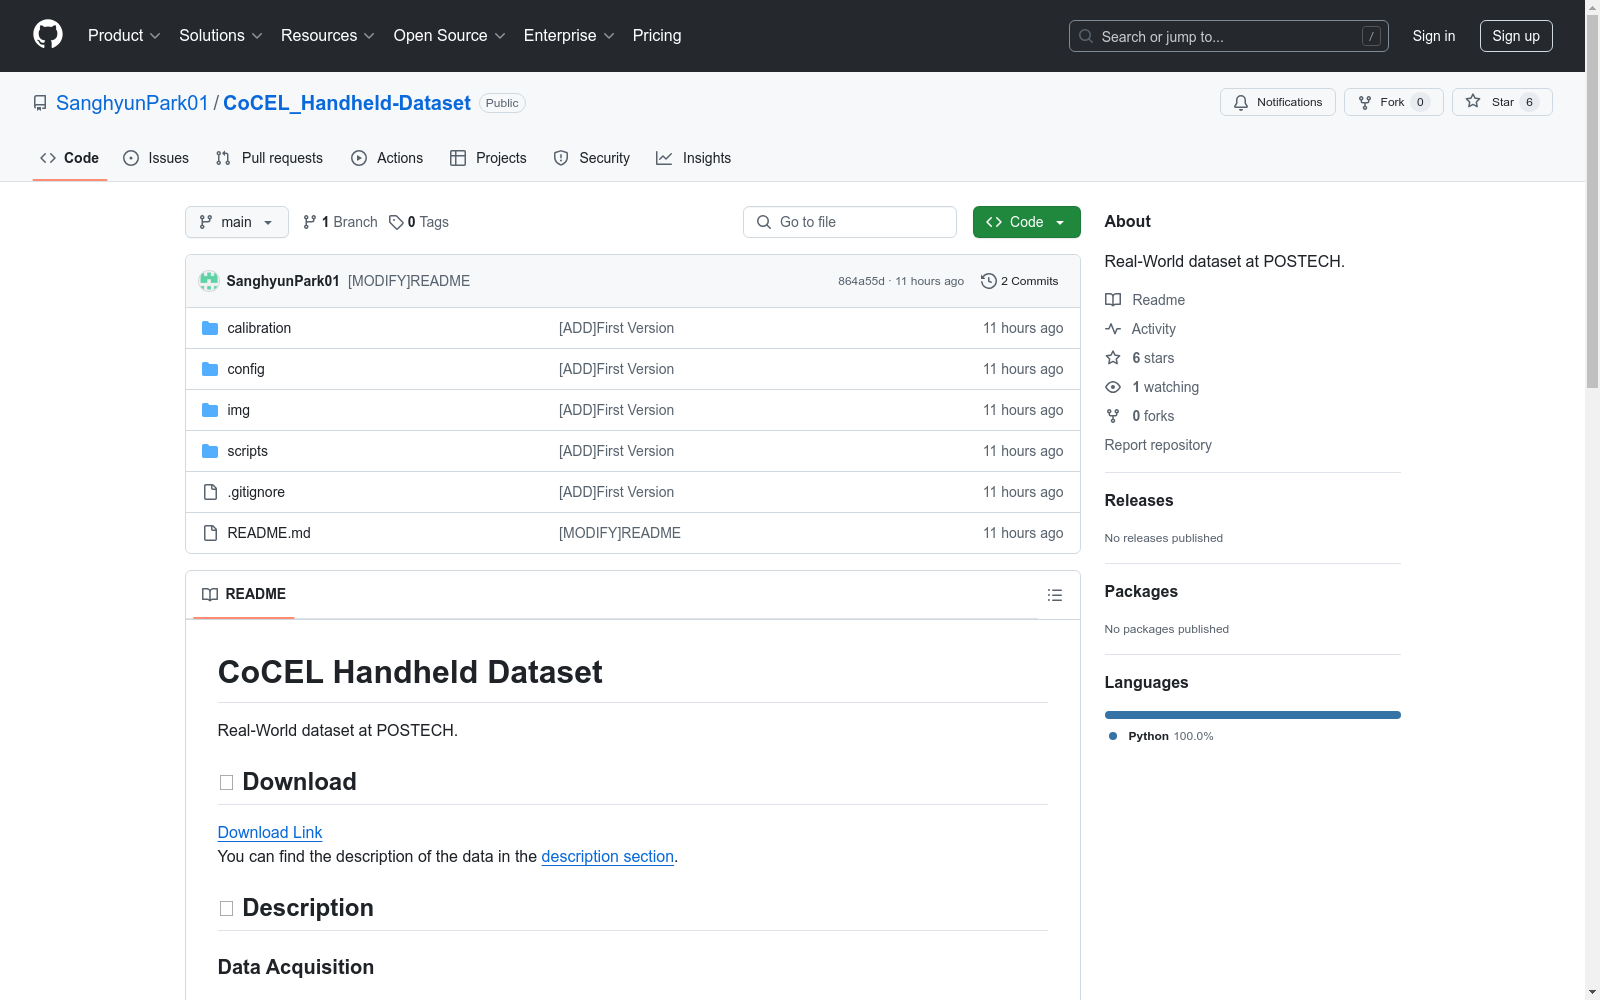Open the .gitignore file
This screenshot has width=1600, height=1000.
pyautogui.click(x=256, y=492)
